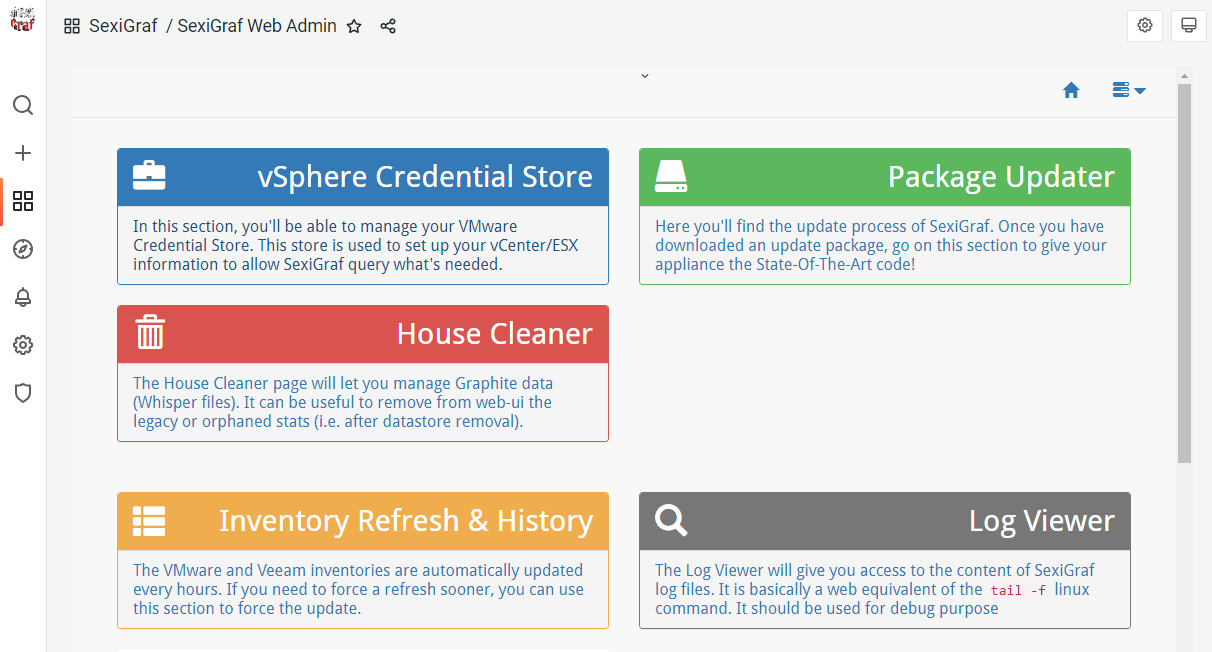Open the vSphere Credential Store panel

click(x=363, y=216)
